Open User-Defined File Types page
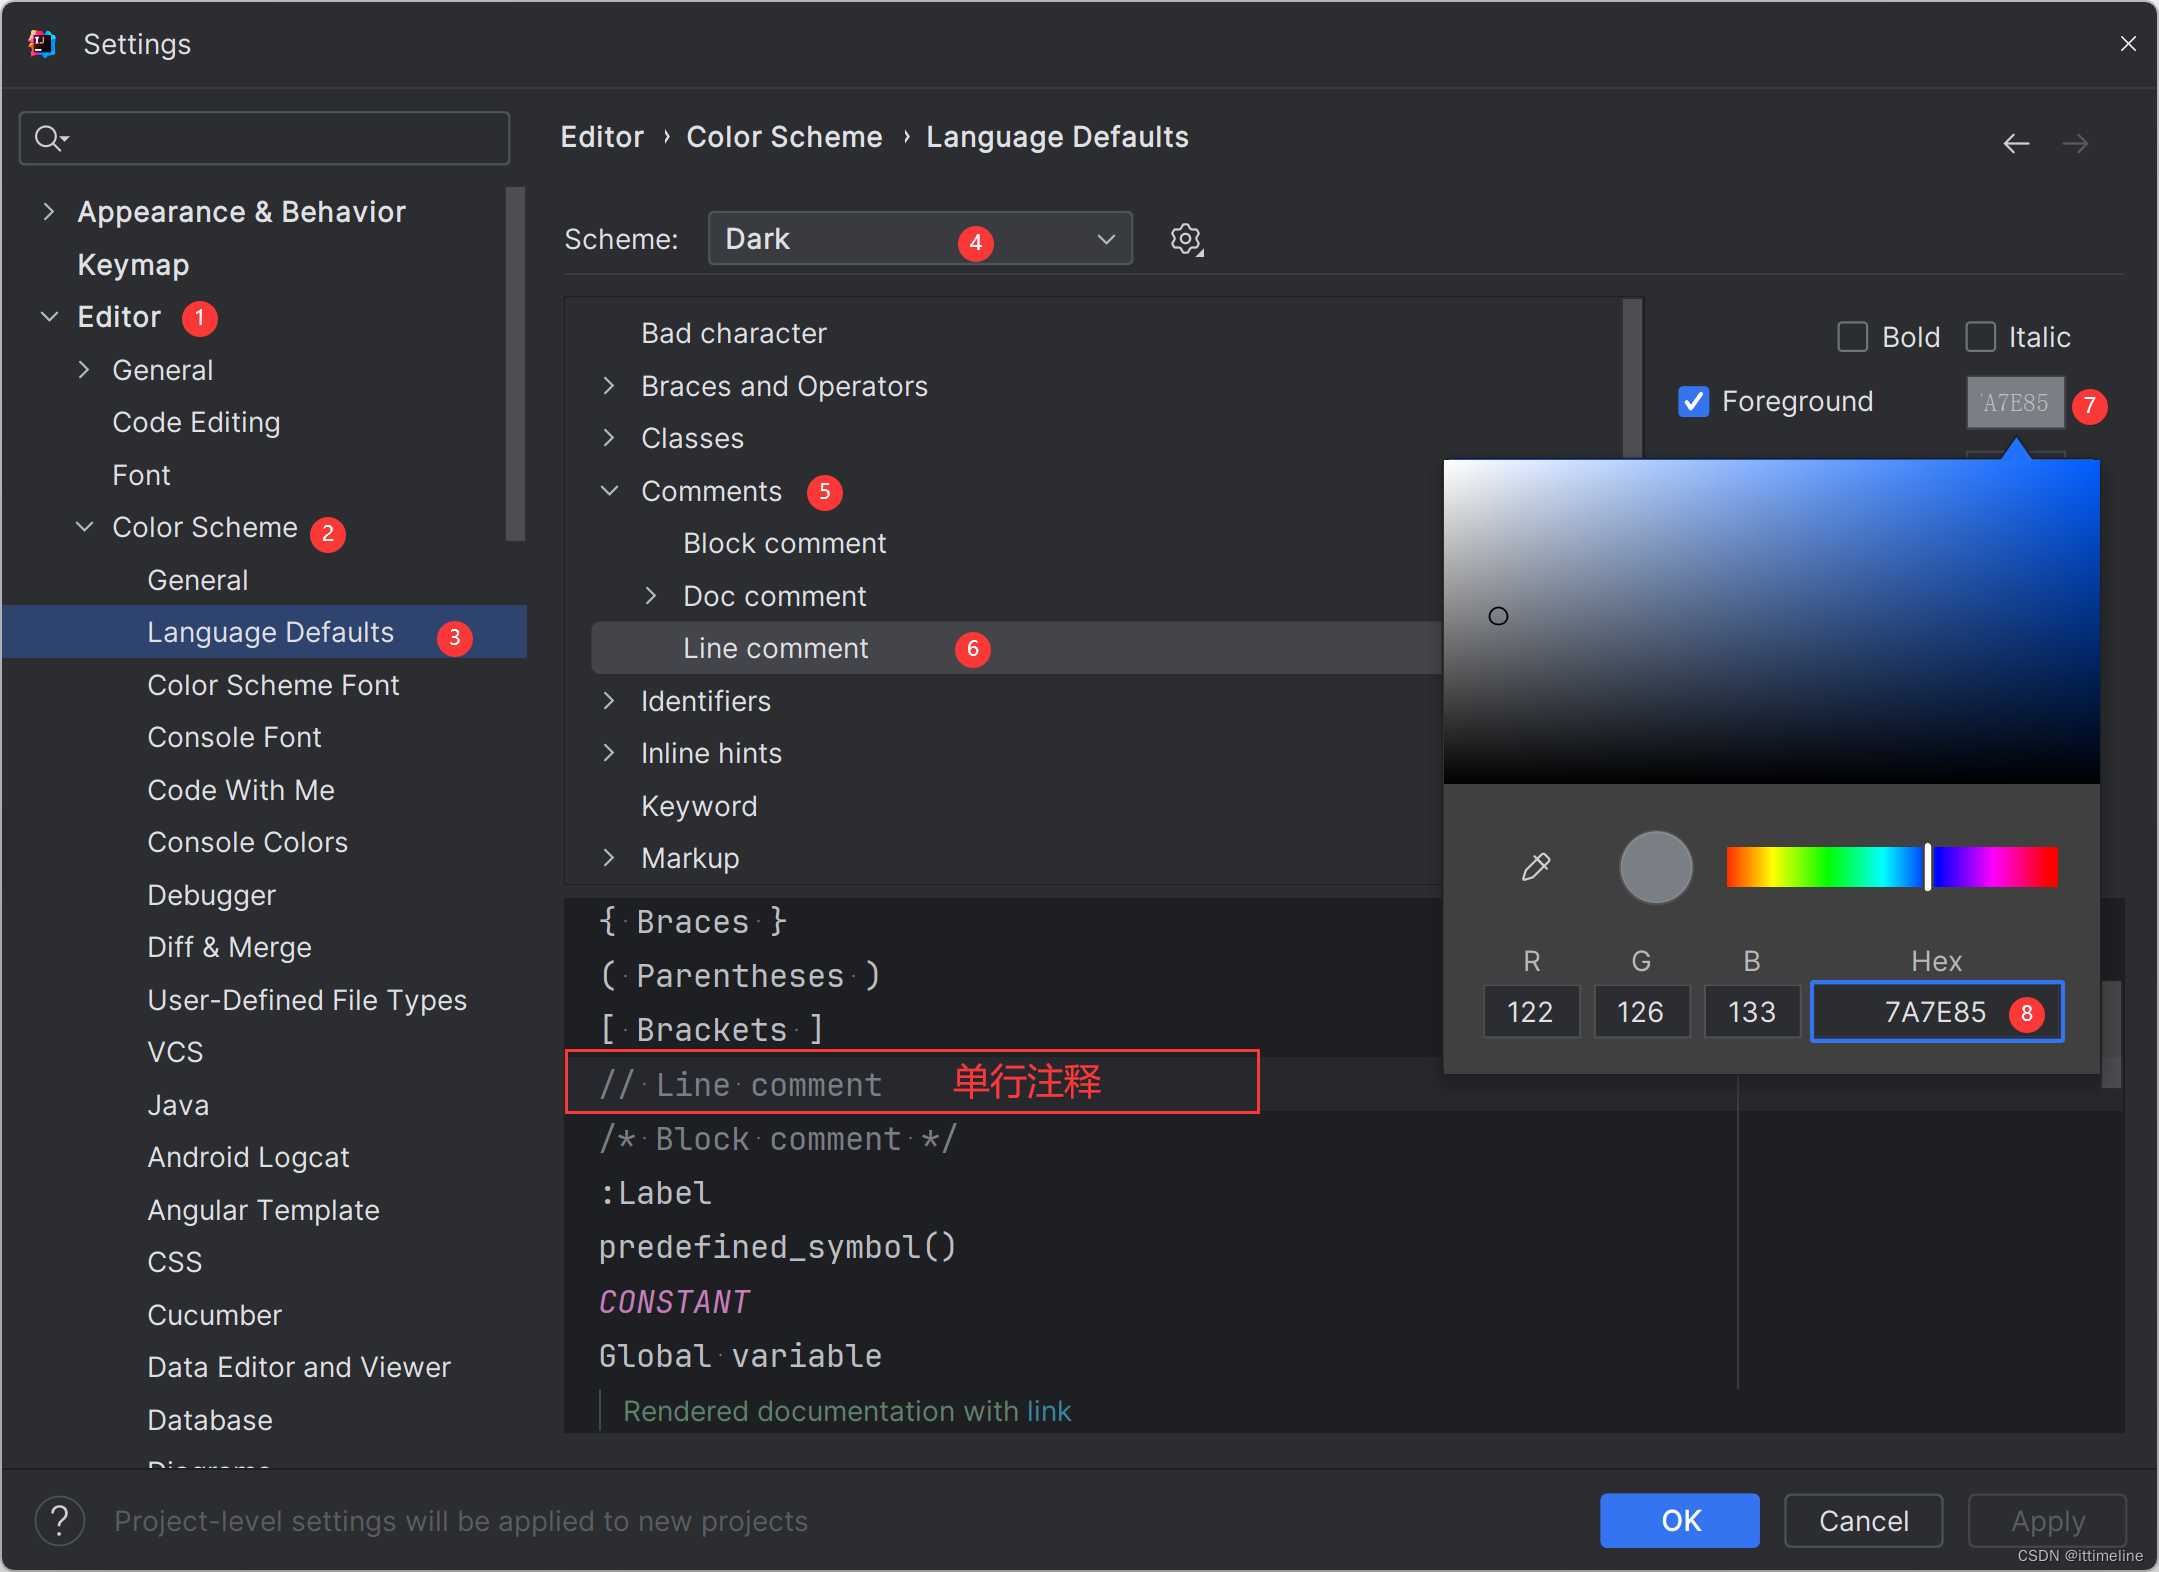The height and width of the screenshot is (1572, 2159). click(307, 1000)
